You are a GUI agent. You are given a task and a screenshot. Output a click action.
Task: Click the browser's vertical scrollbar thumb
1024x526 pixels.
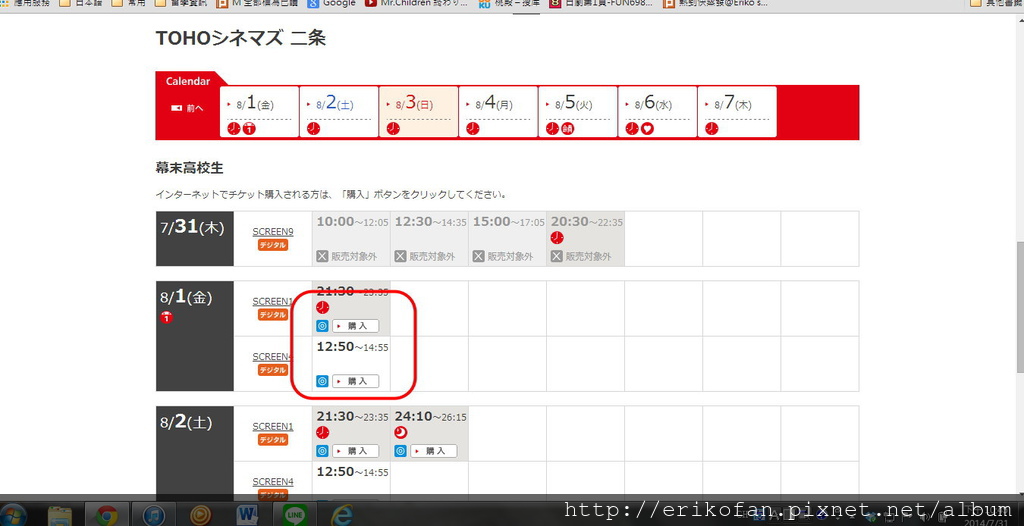click(1020, 308)
